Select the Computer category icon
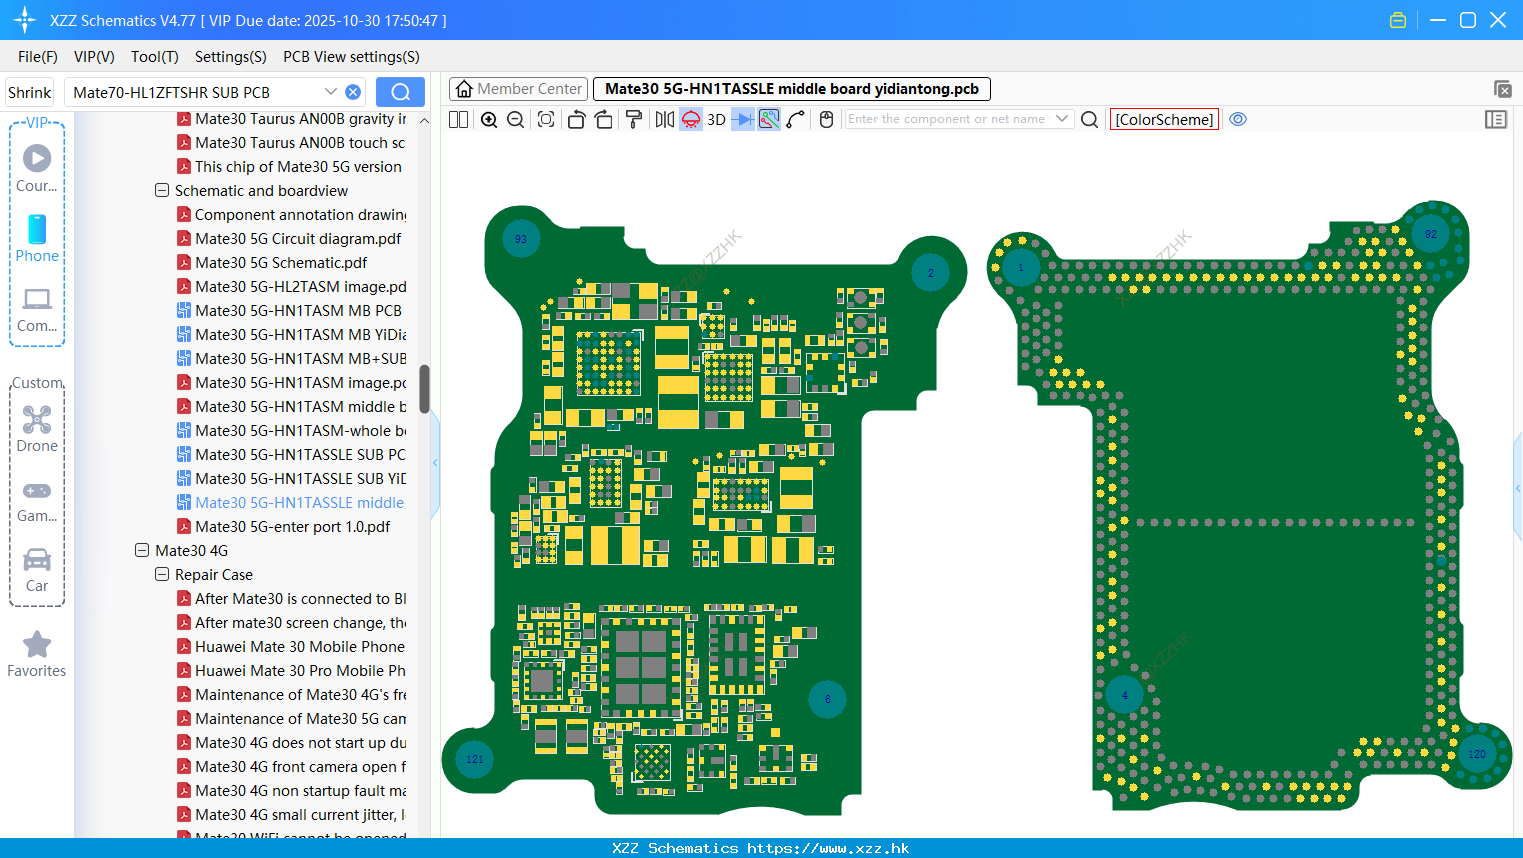Viewport: 1523px width, 858px height. 37,309
